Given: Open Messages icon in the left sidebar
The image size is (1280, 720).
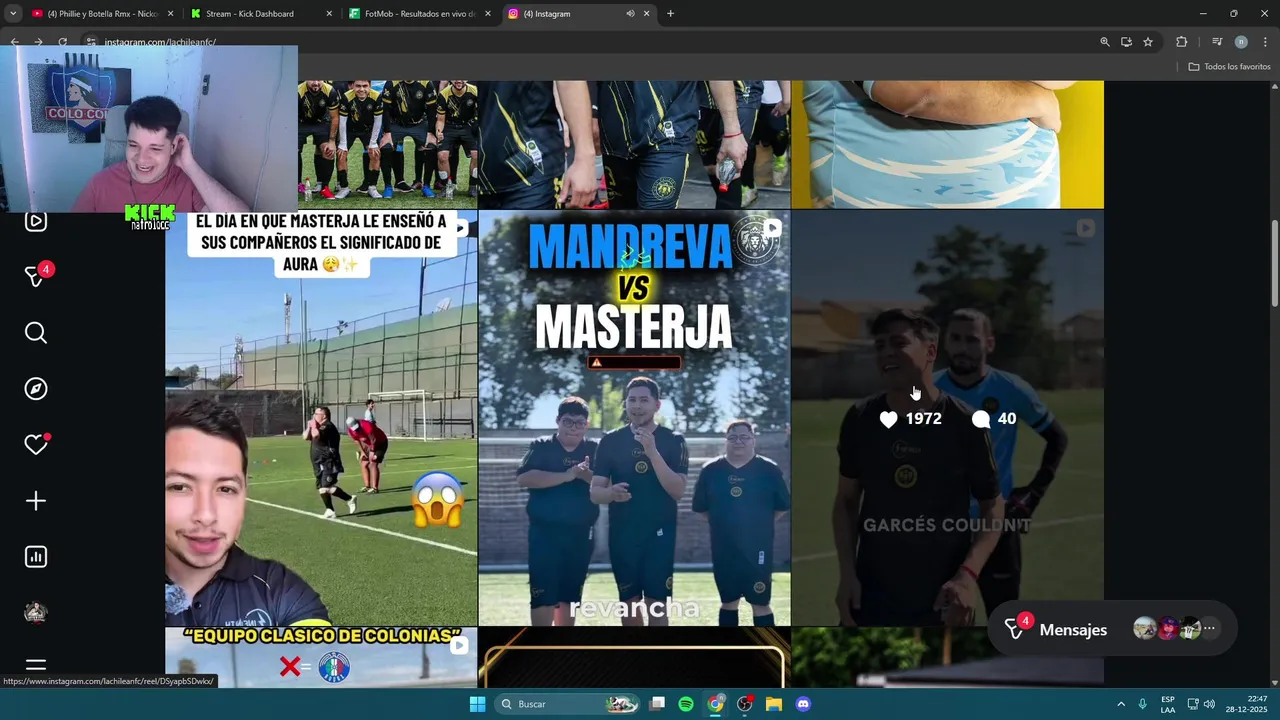Looking at the screenshot, I should pyautogui.click(x=36, y=277).
